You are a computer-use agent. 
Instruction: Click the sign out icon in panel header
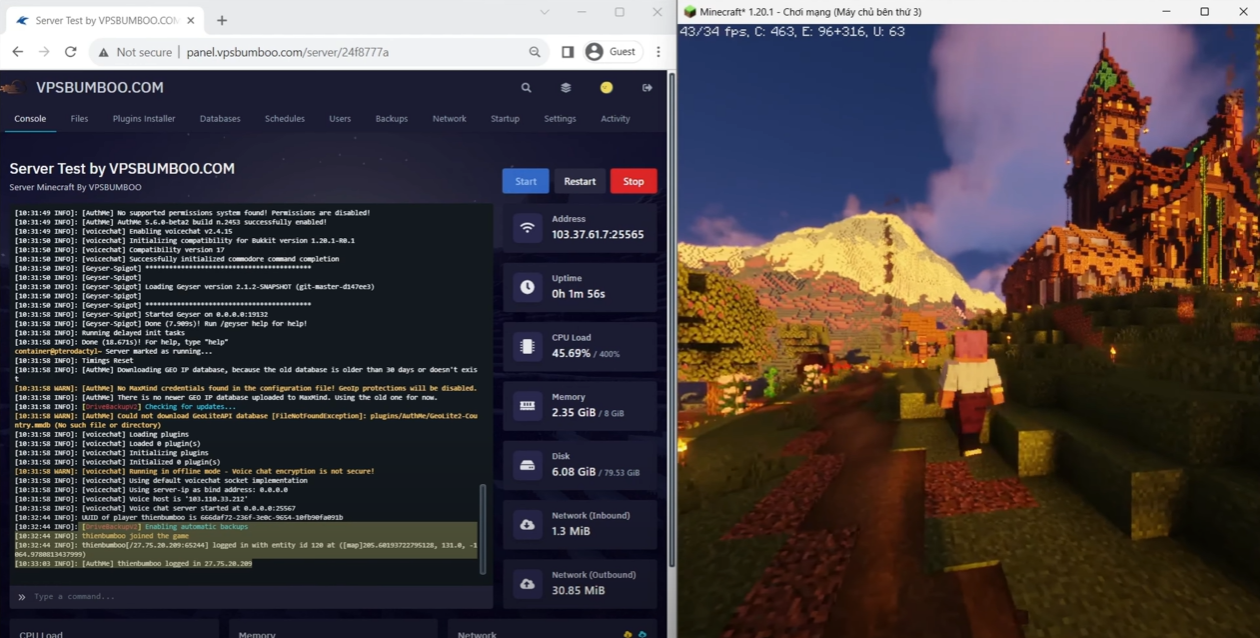coord(647,88)
